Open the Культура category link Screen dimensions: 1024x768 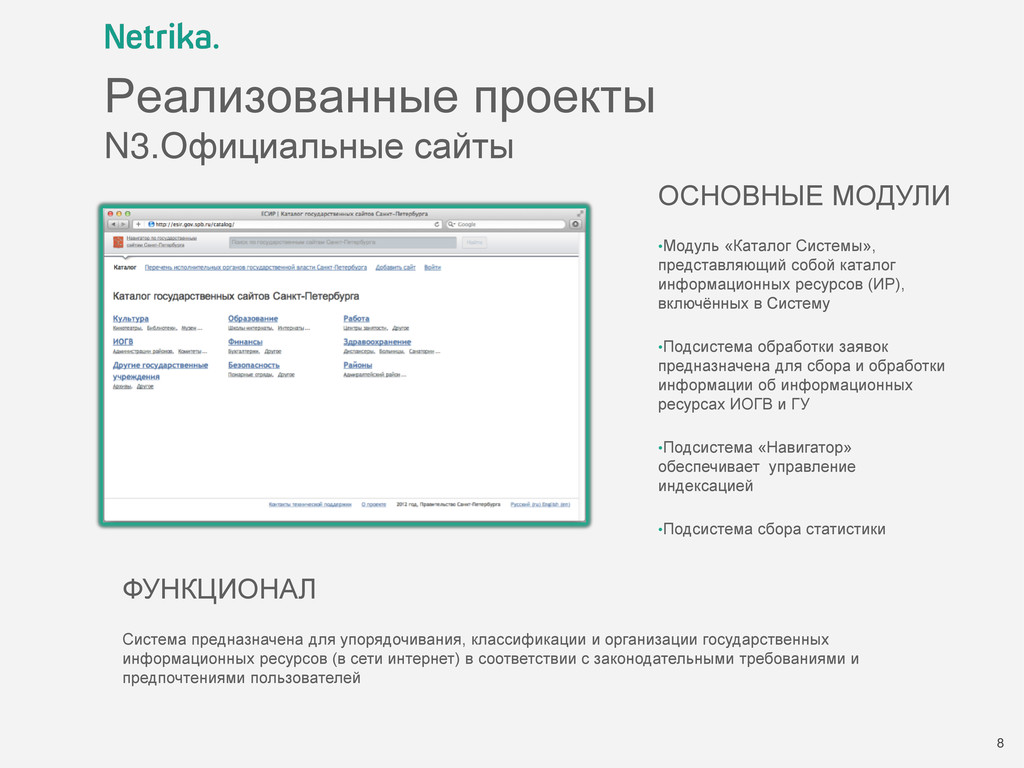click(x=131, y=319)
